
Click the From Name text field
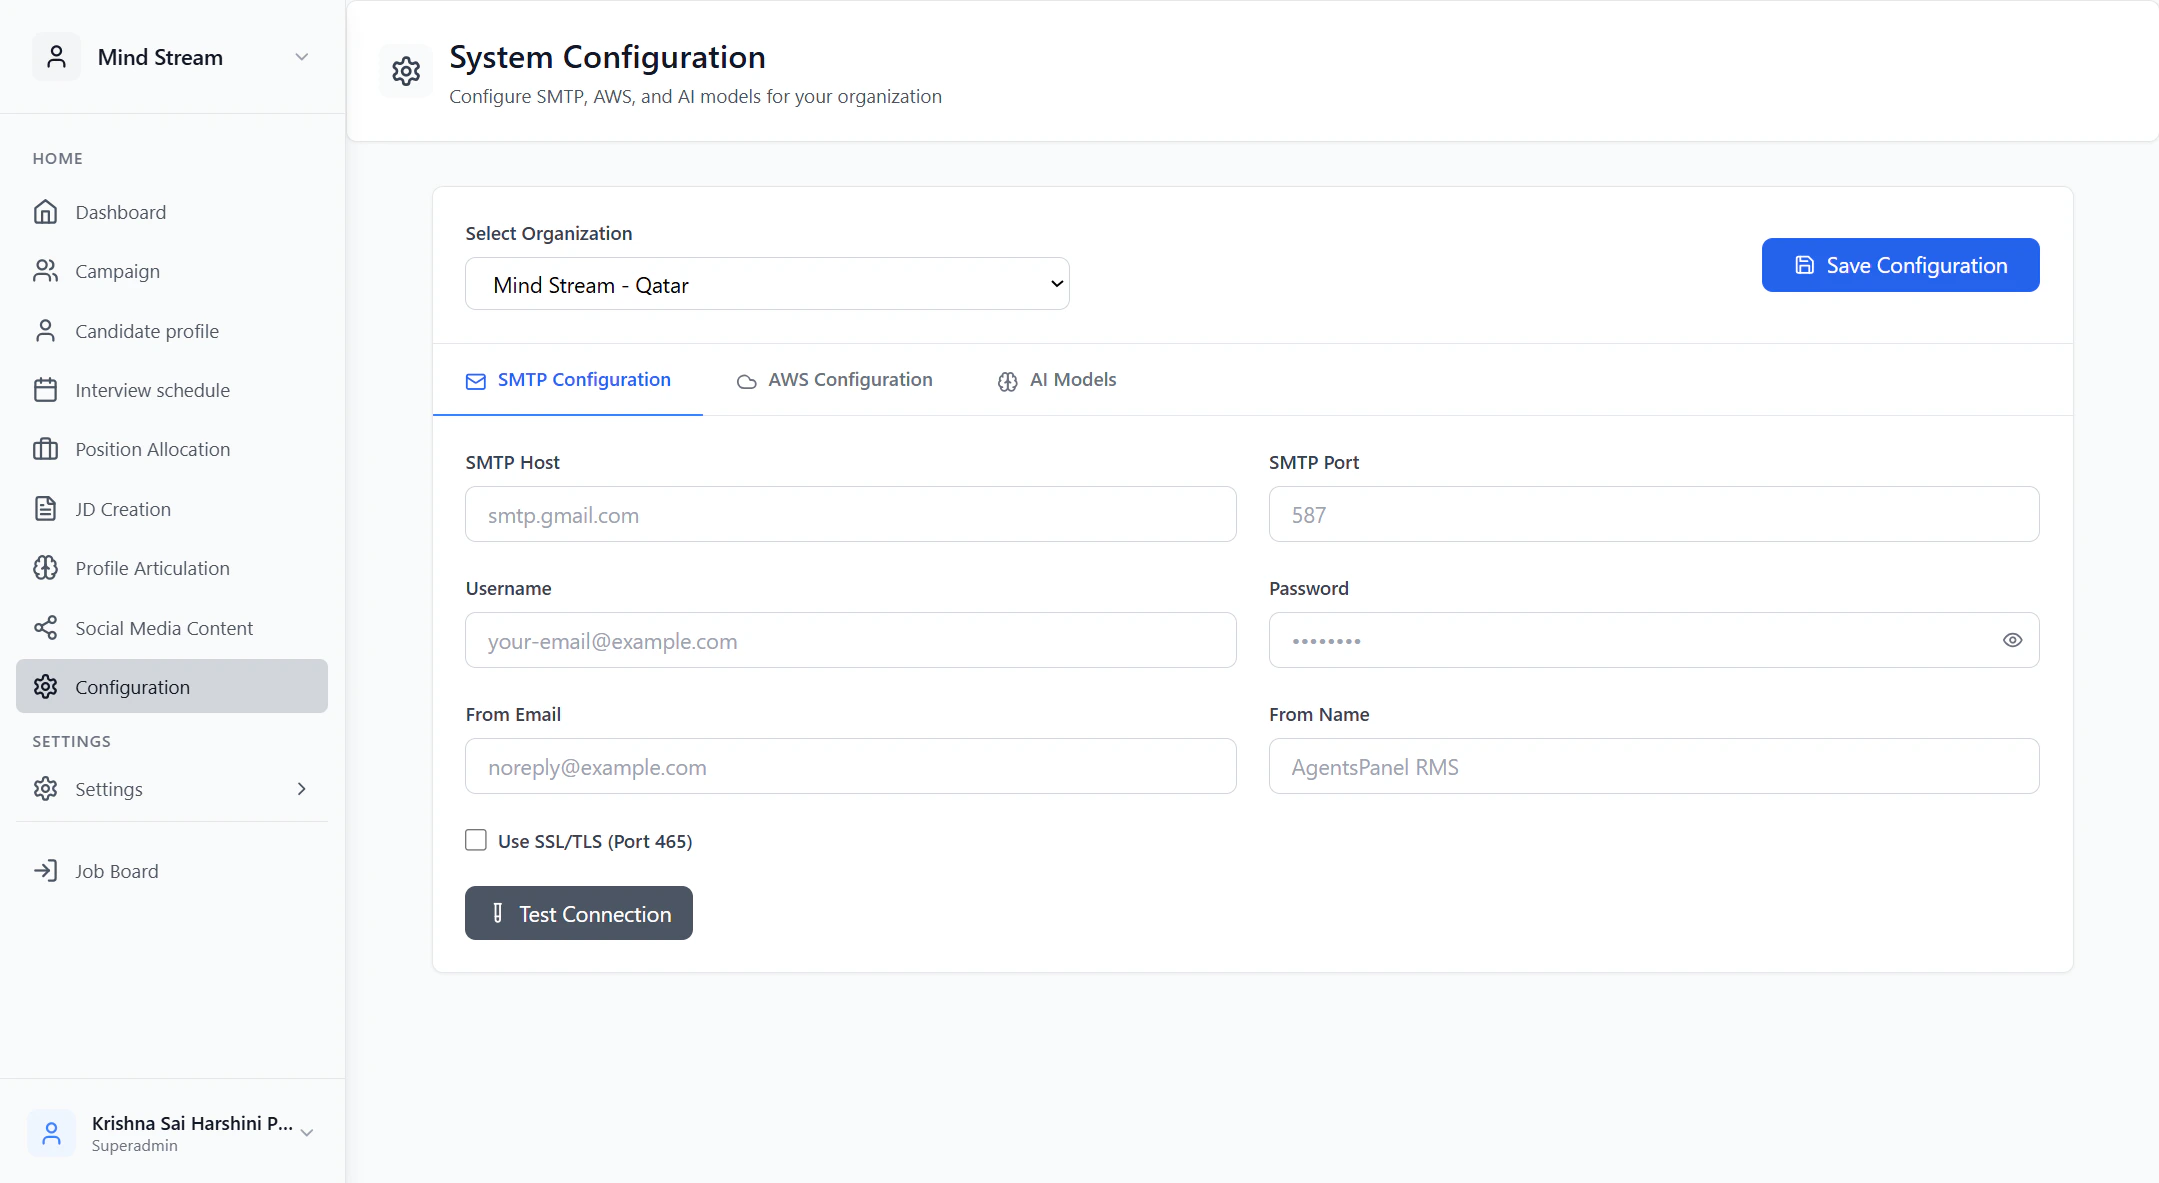[1653, 767]
